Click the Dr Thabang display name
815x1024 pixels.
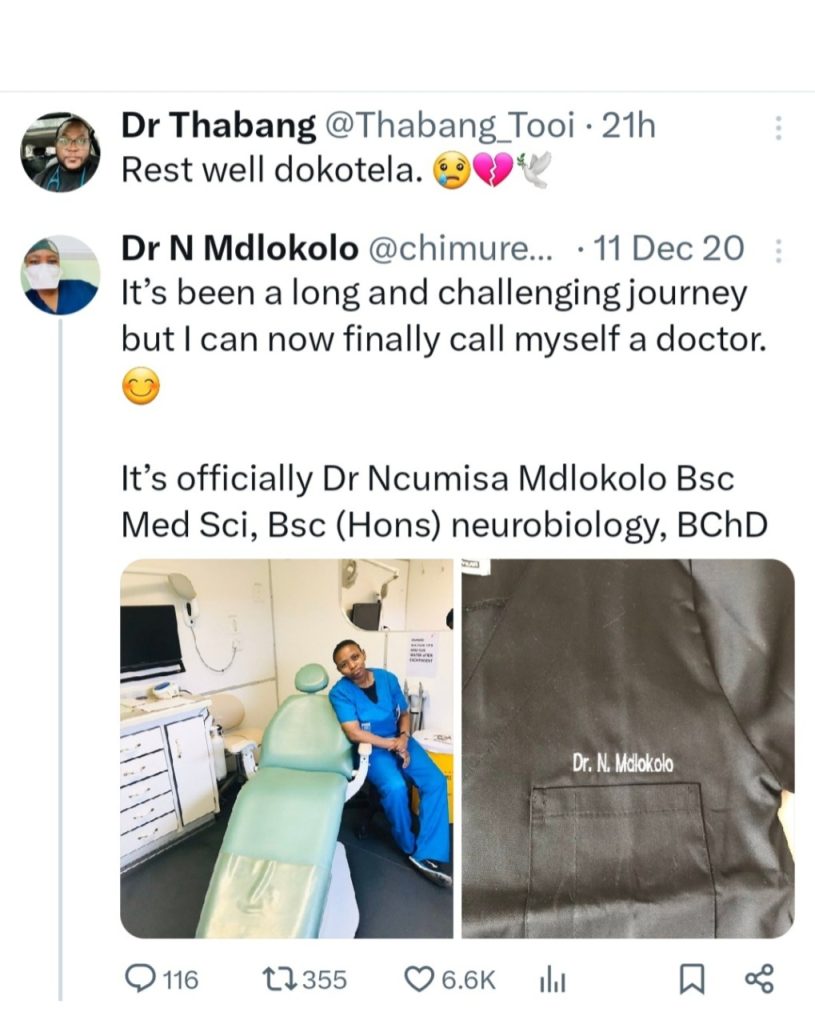point(215,126)
